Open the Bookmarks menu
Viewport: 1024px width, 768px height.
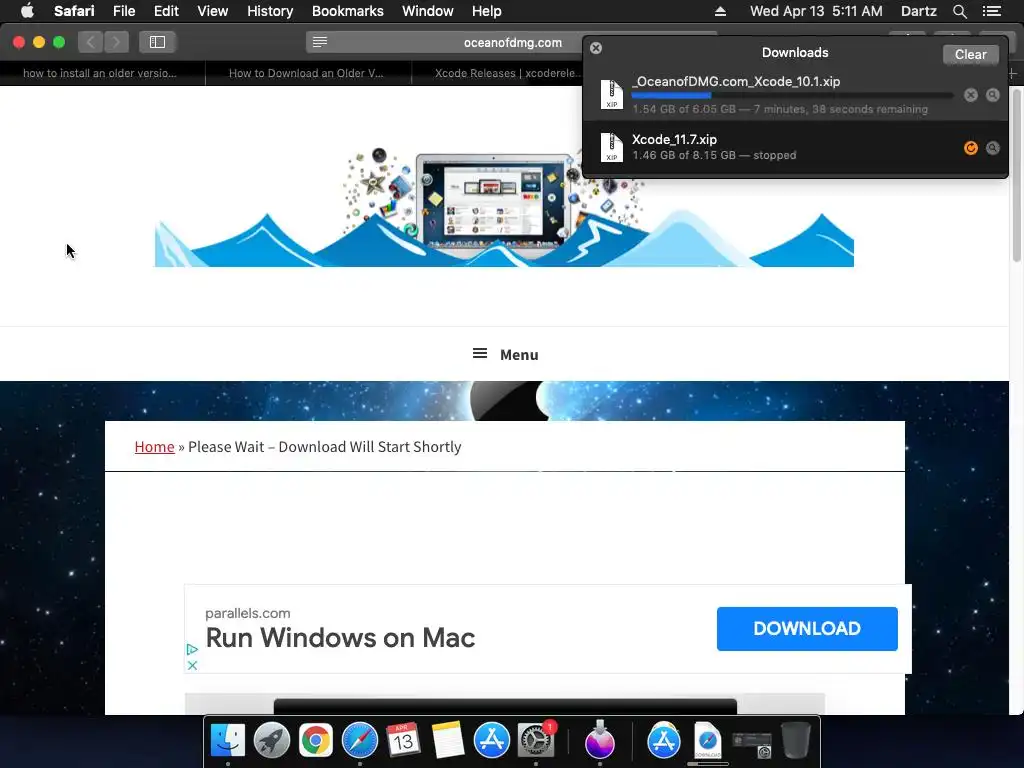pos(347,11)
